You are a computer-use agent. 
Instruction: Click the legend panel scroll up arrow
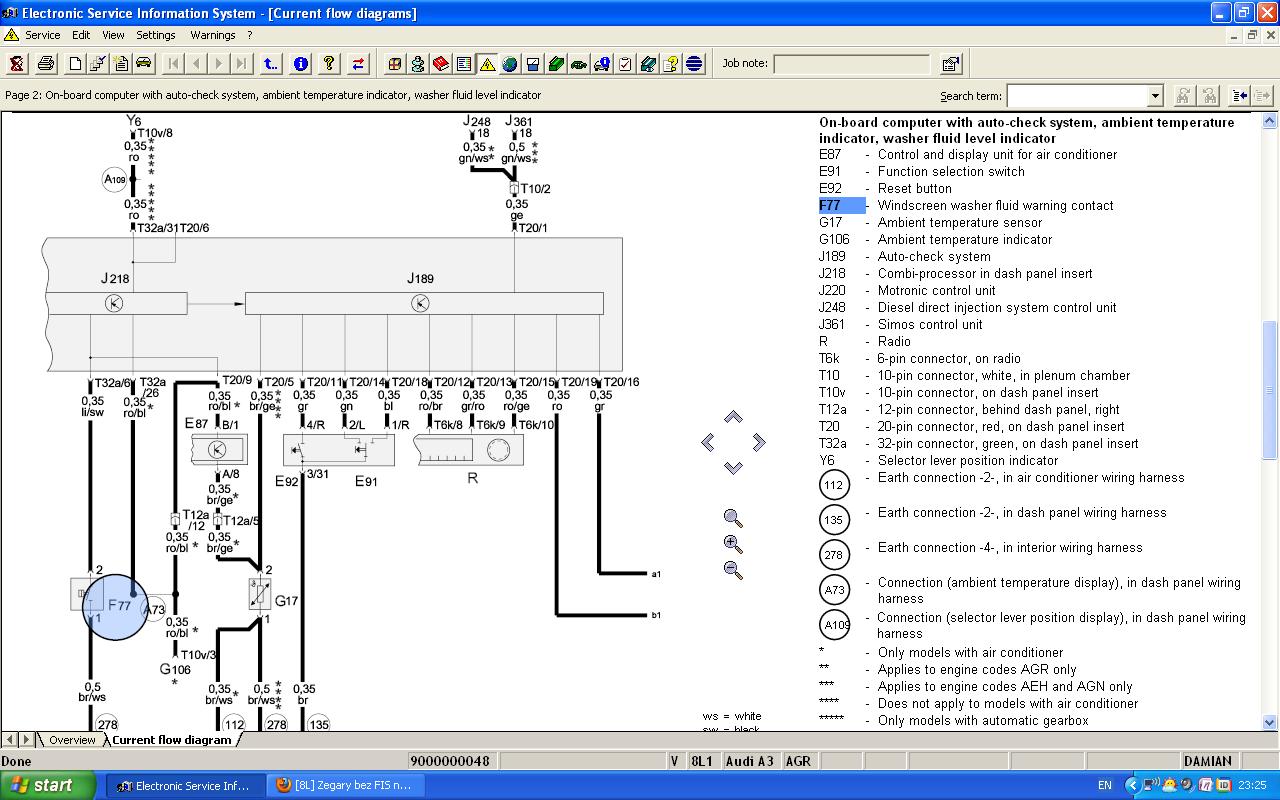pos(1270,121)
